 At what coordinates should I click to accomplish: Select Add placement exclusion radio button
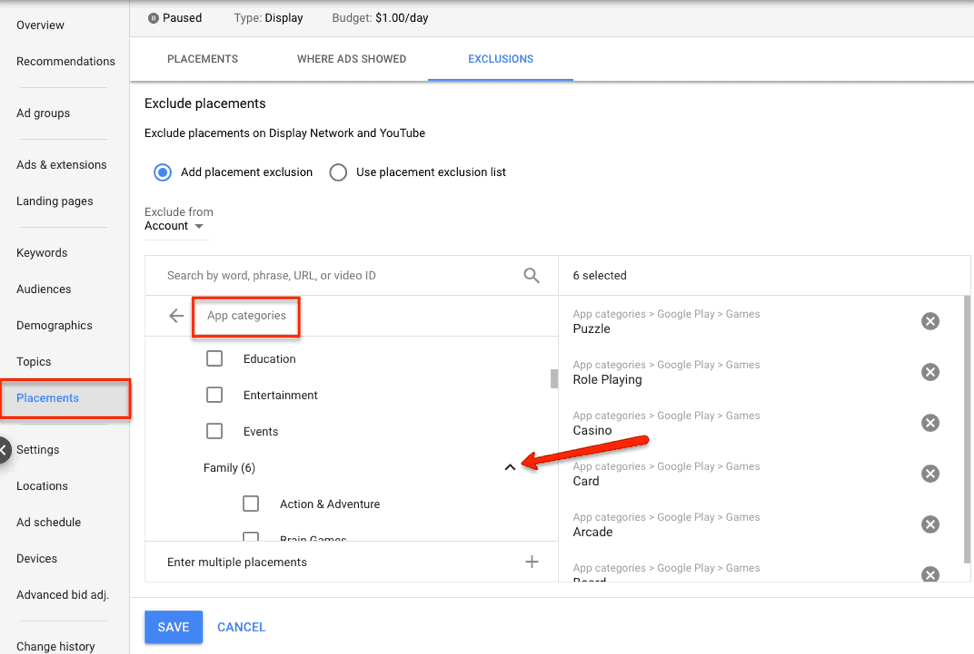pyautogui.click(x=163, y=172)
